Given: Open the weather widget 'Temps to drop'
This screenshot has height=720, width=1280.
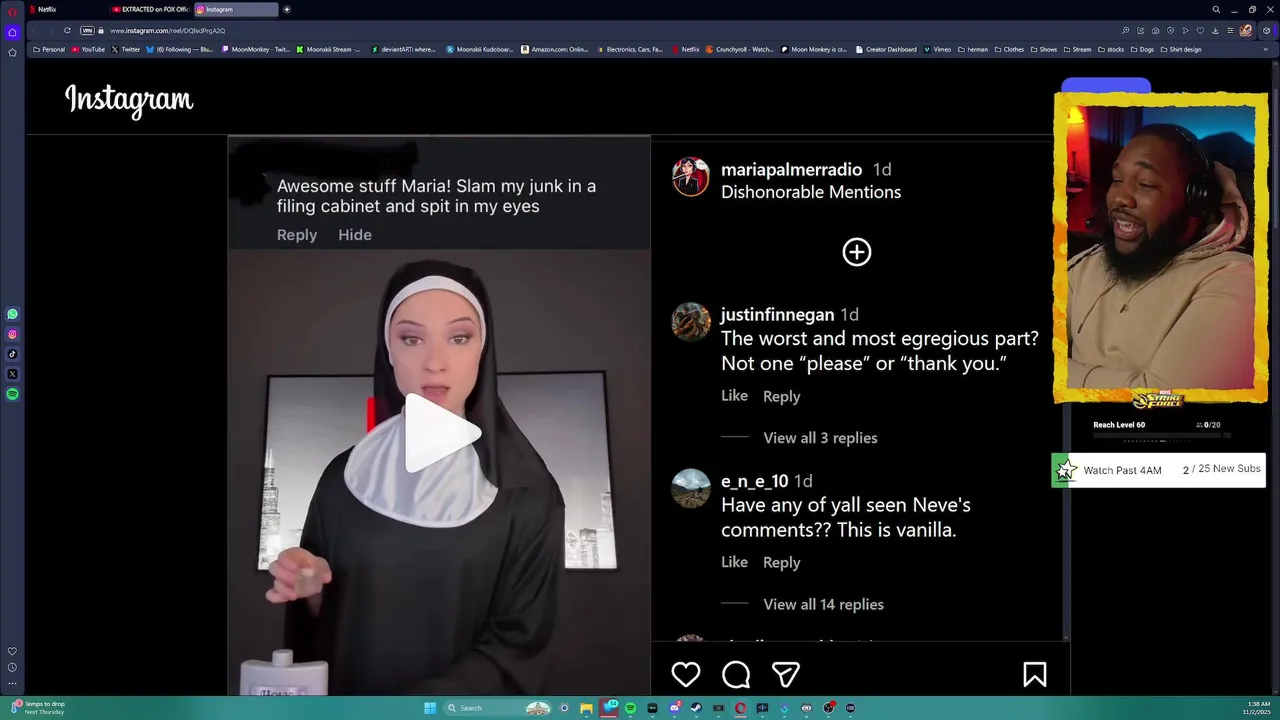Looking at the screenshot, I should [37, 708].
